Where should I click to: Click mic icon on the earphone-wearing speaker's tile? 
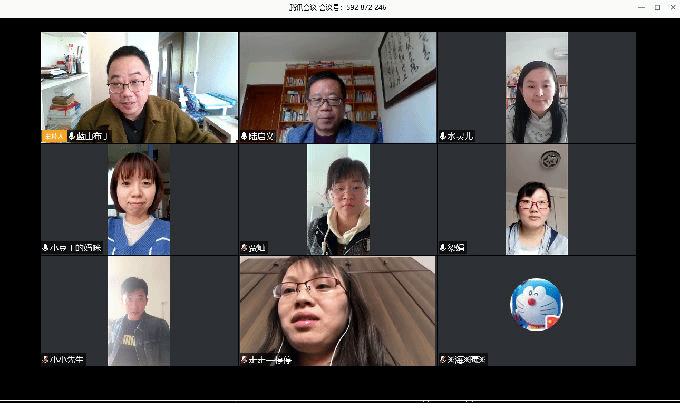pos(244,359)
